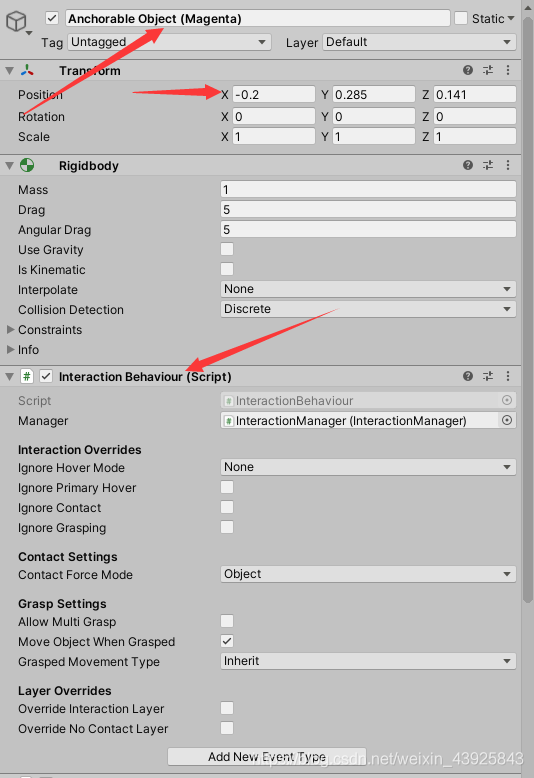The width and height of the screenshot is (534, 778).
Task: Open the icon dropdown beside cube
Action: (29, 34)
